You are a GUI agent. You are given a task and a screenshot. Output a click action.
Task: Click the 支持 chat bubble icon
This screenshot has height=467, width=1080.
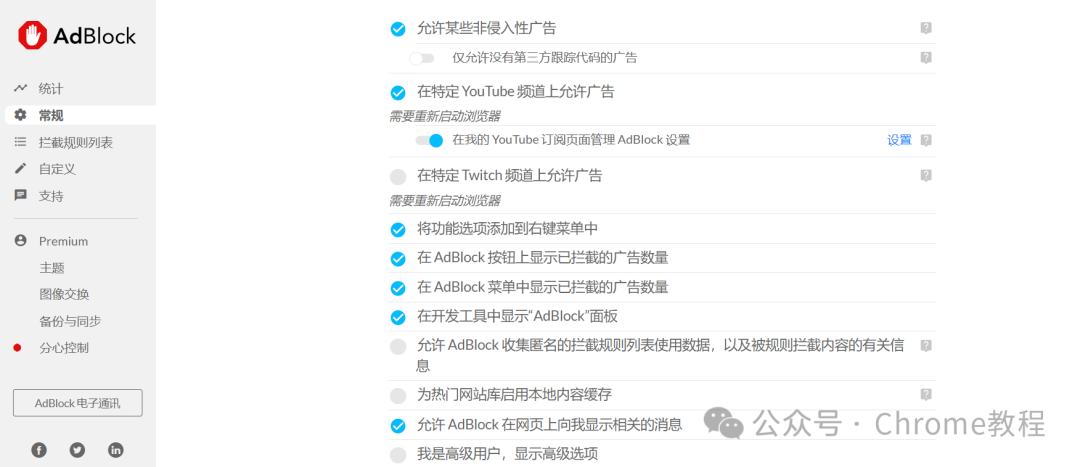coord(21,196)
